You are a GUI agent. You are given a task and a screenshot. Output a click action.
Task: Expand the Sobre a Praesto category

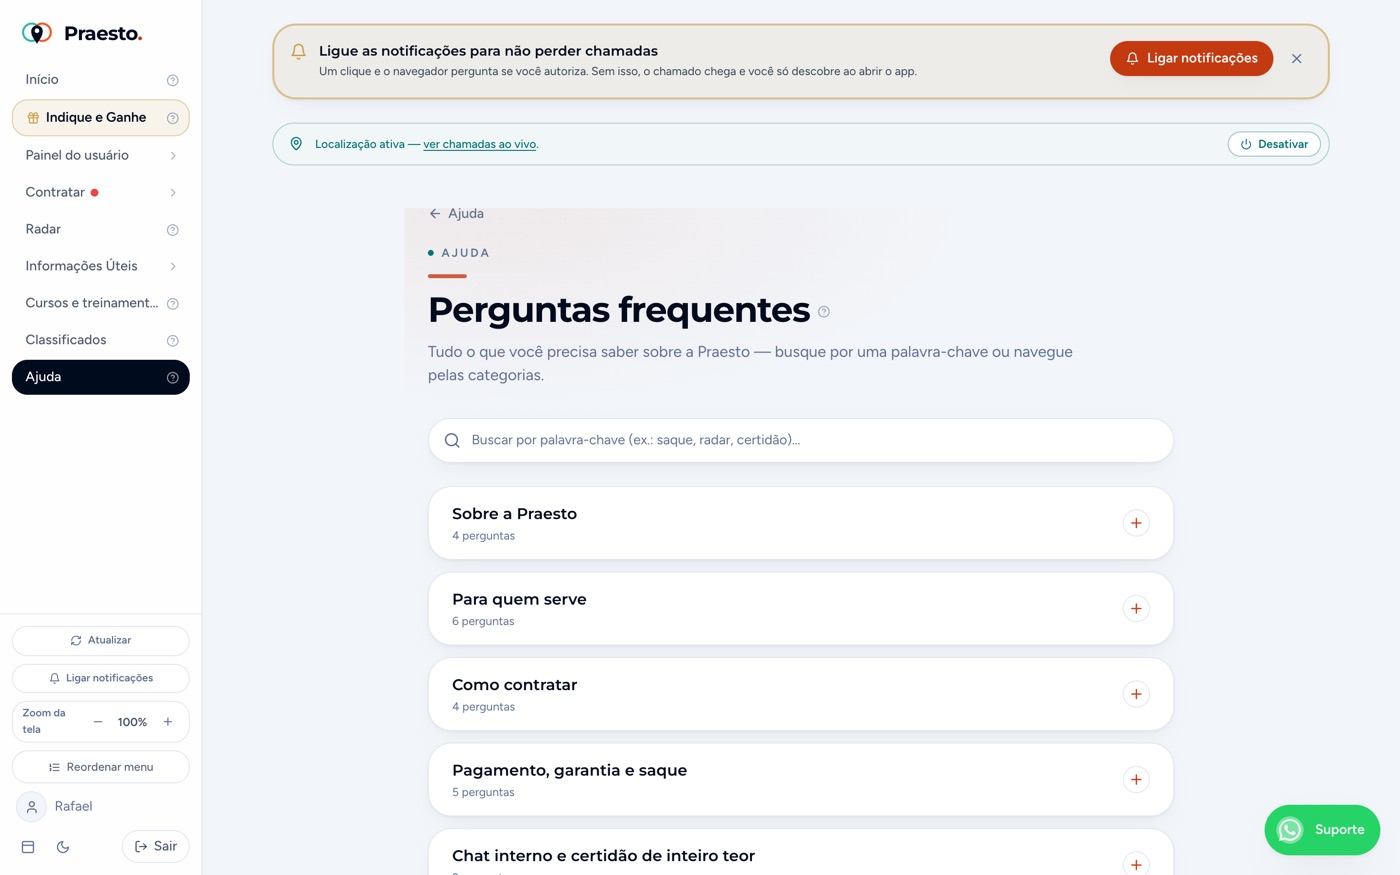point(1136,523)
